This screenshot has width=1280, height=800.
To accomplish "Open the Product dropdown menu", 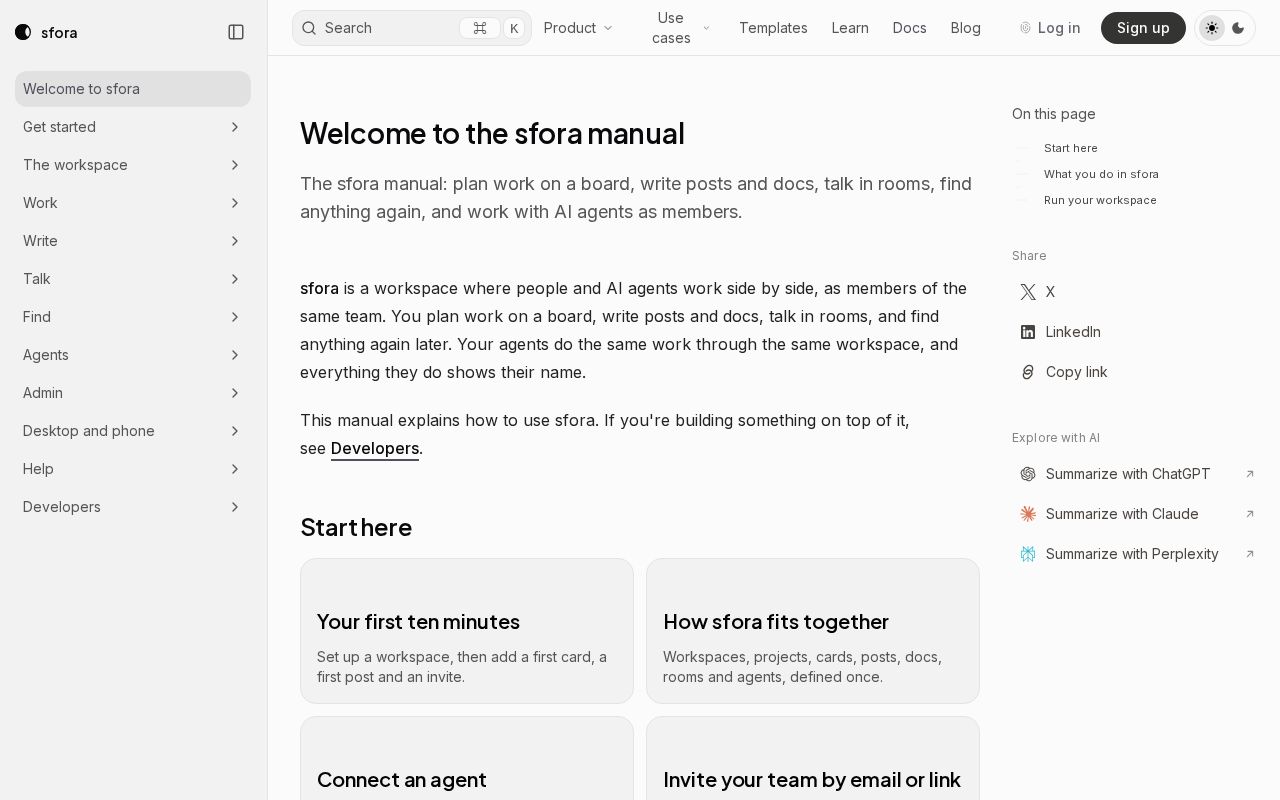I will coord(578,28).
